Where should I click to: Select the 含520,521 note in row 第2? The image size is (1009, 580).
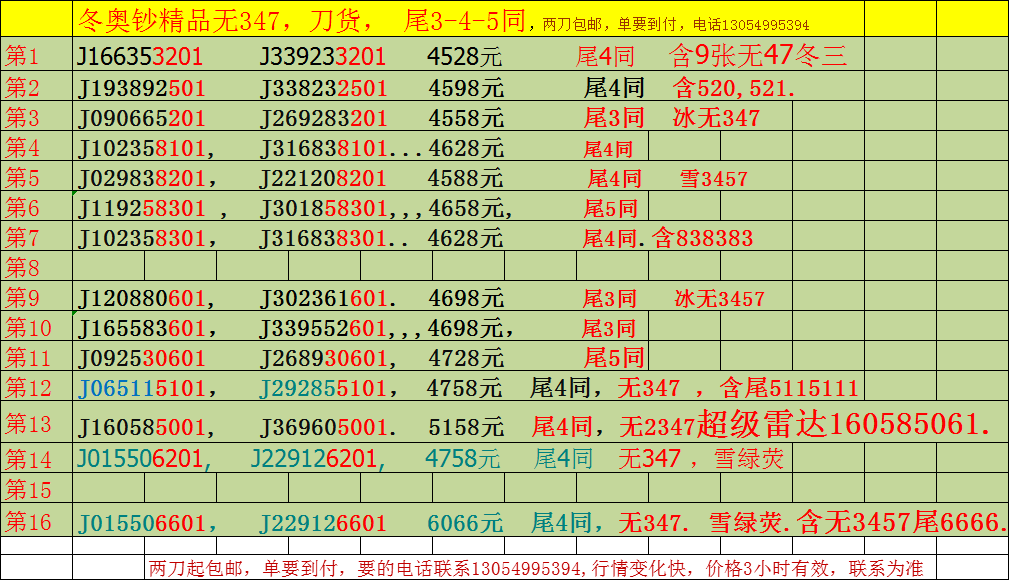(x=735, y=88)
